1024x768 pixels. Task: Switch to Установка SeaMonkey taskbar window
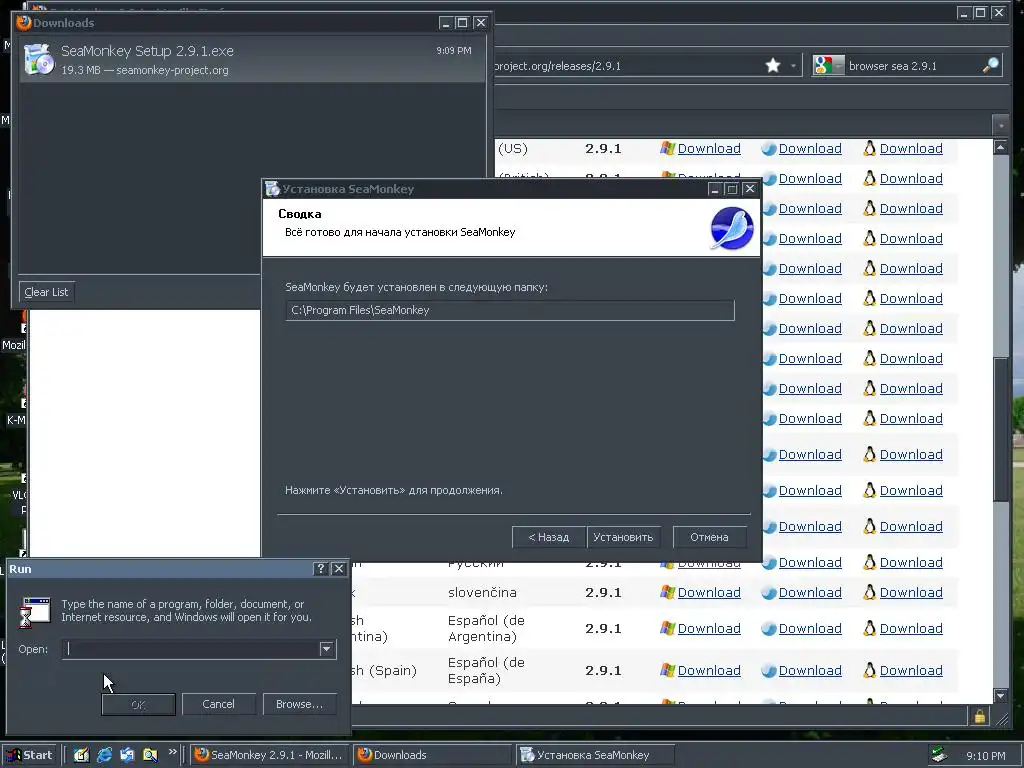click(x=594, y=755)
